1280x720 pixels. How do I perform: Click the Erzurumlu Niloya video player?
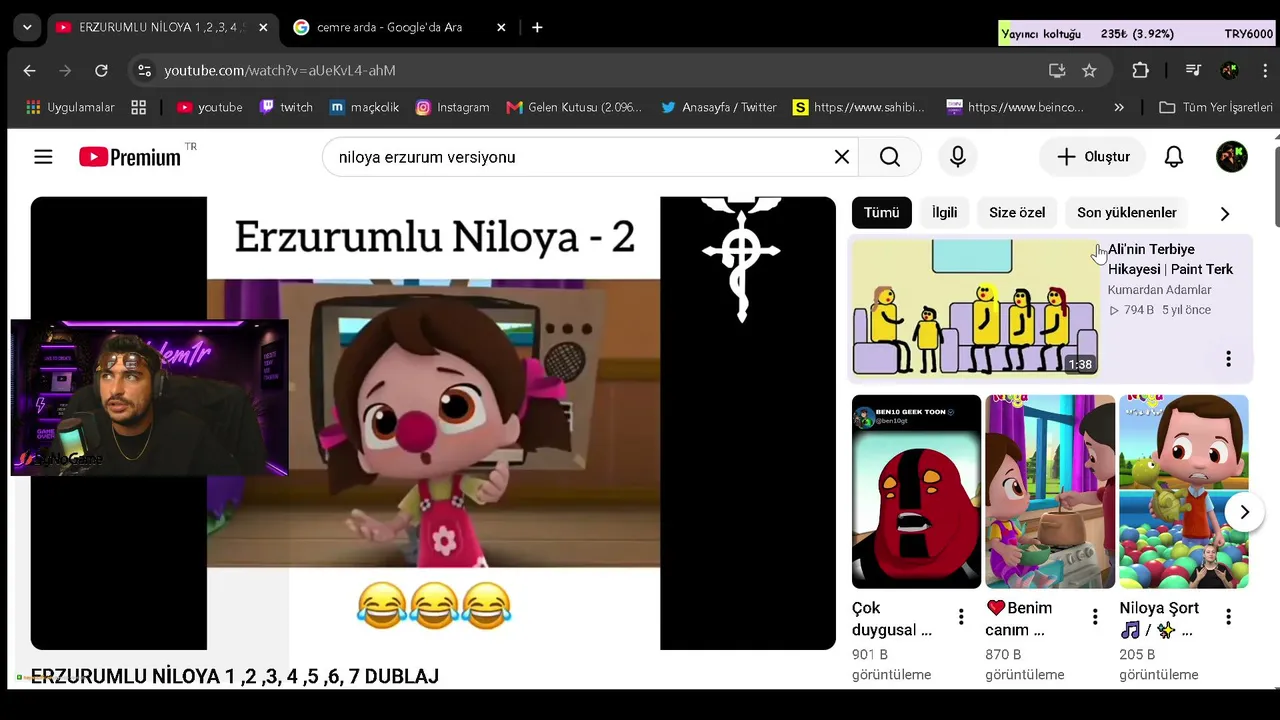(433, 423)
